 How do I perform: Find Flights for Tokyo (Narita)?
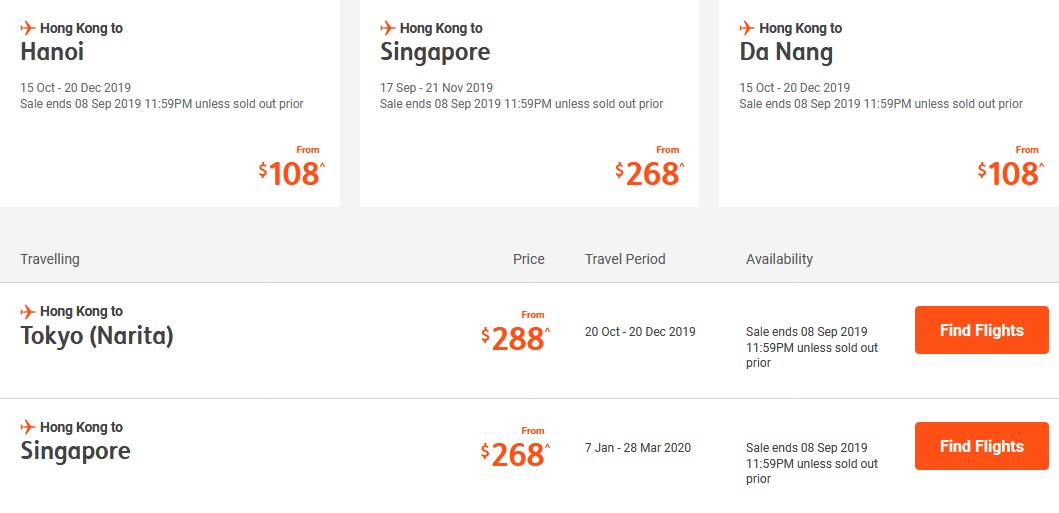tap(981, 330)
